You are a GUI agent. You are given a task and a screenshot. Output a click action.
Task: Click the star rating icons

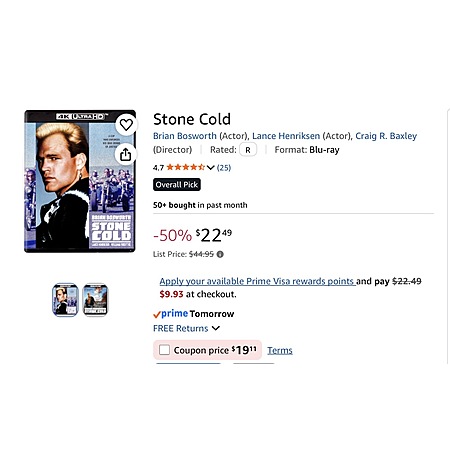coord(186,167)
